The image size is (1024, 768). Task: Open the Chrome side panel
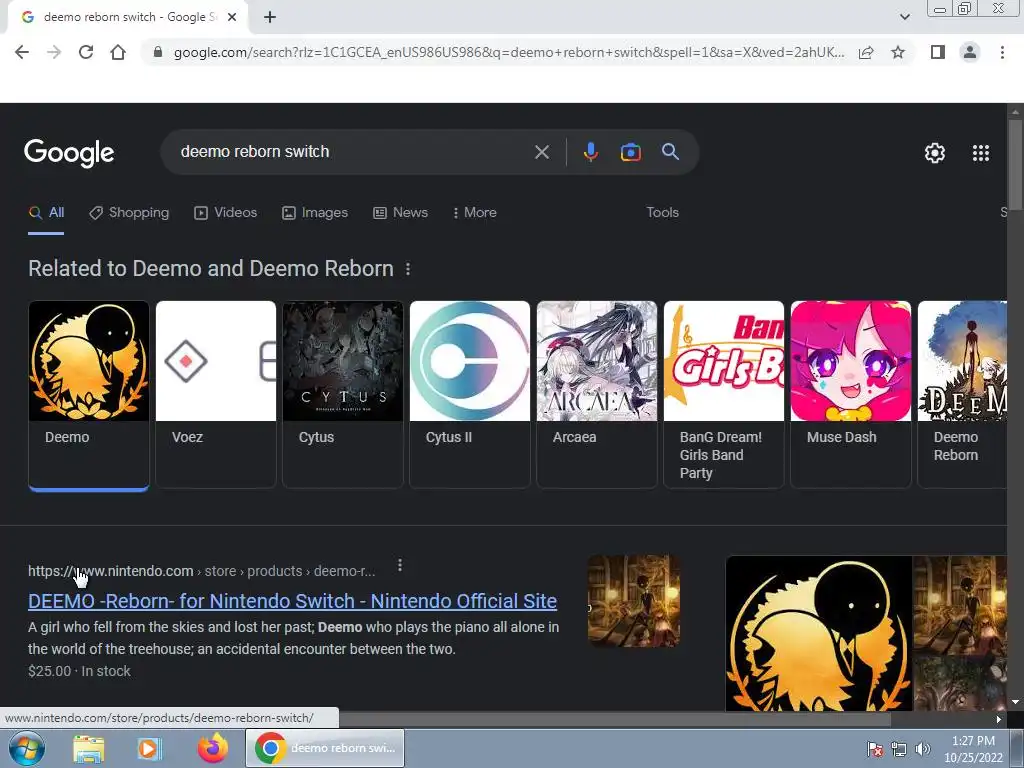[938, 52]
